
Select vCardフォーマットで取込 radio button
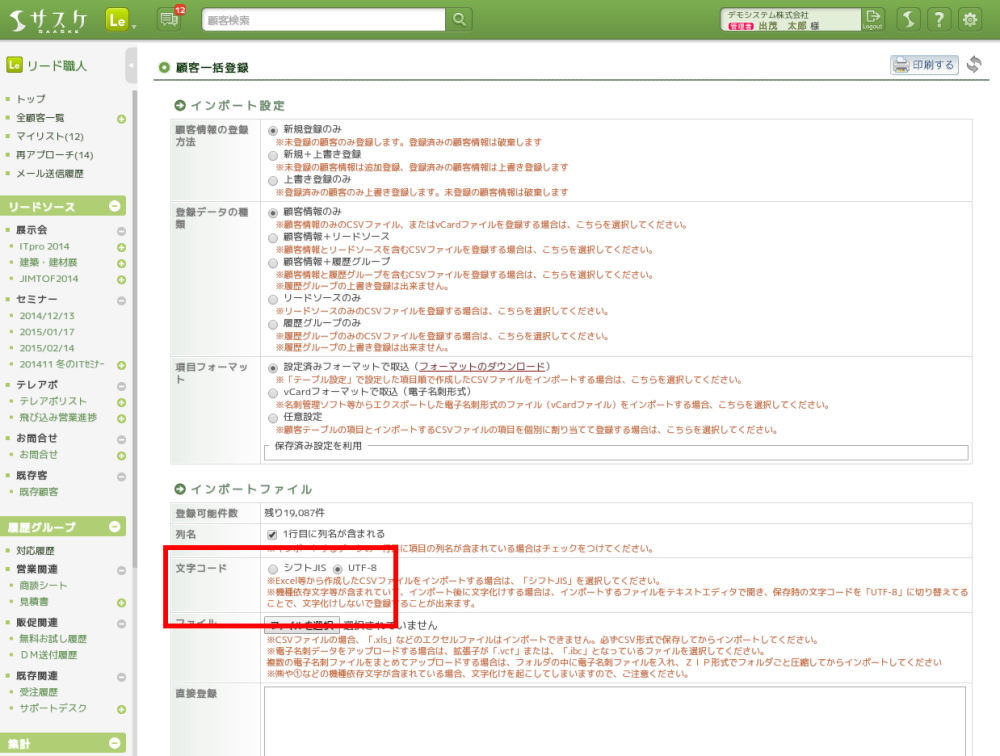point(273,393)
